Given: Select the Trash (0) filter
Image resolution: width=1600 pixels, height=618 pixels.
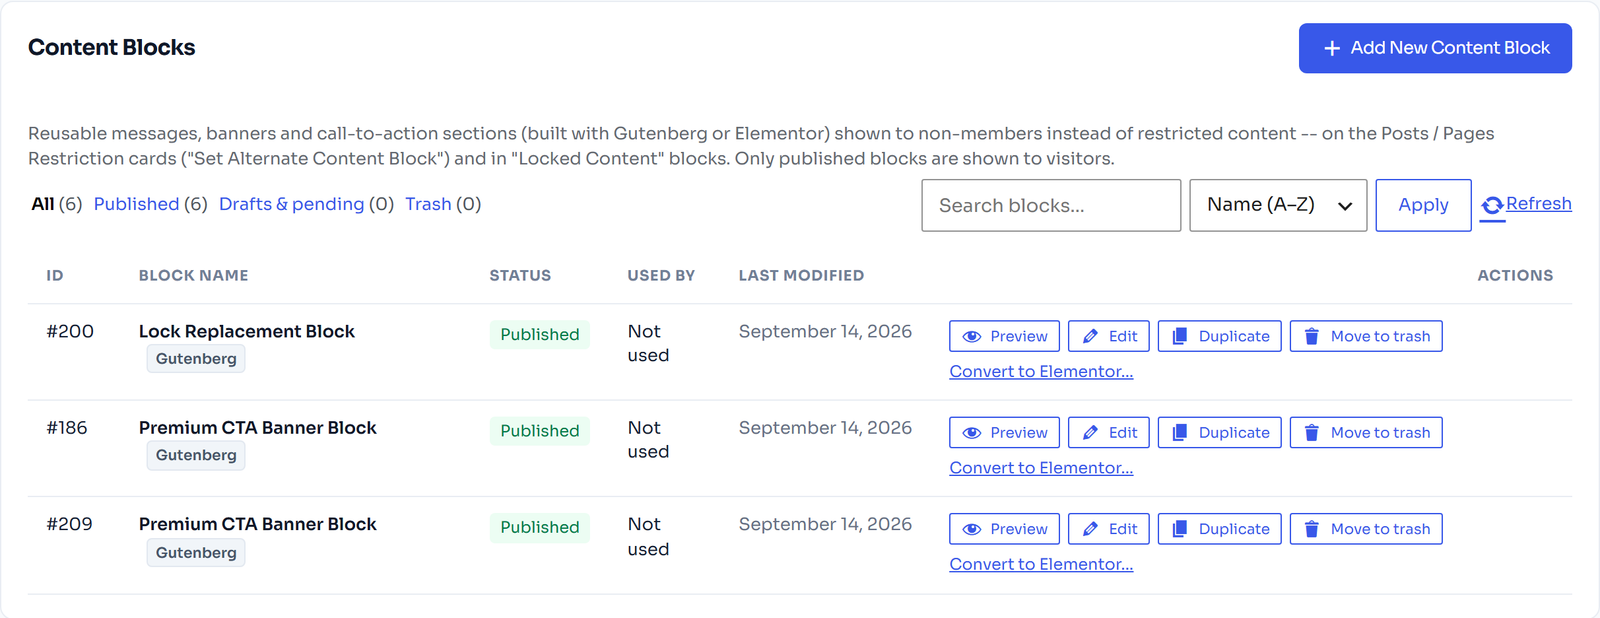Looking at the screenshot, I should (x=443, y=204).
